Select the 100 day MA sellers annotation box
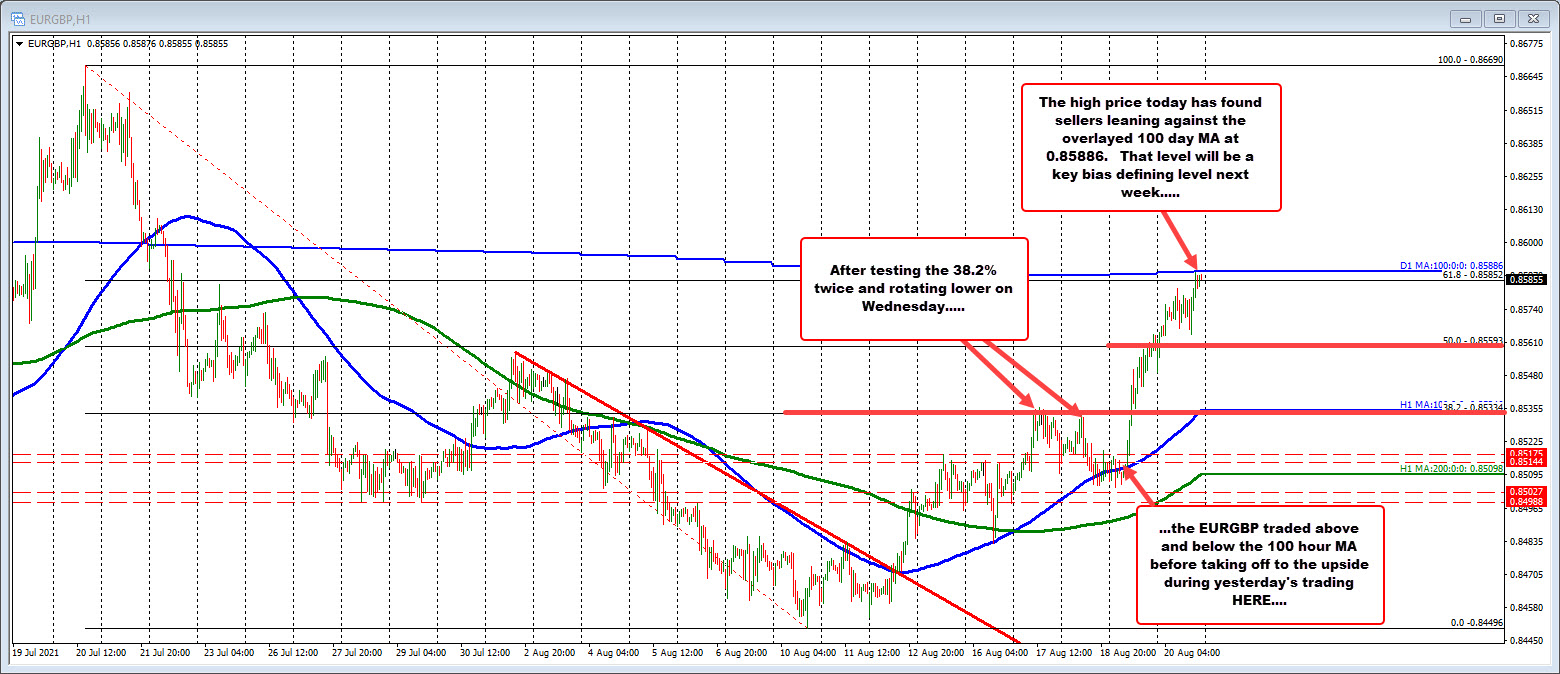The height and width of the screenshot is (674, 1560). [1150, 147]
